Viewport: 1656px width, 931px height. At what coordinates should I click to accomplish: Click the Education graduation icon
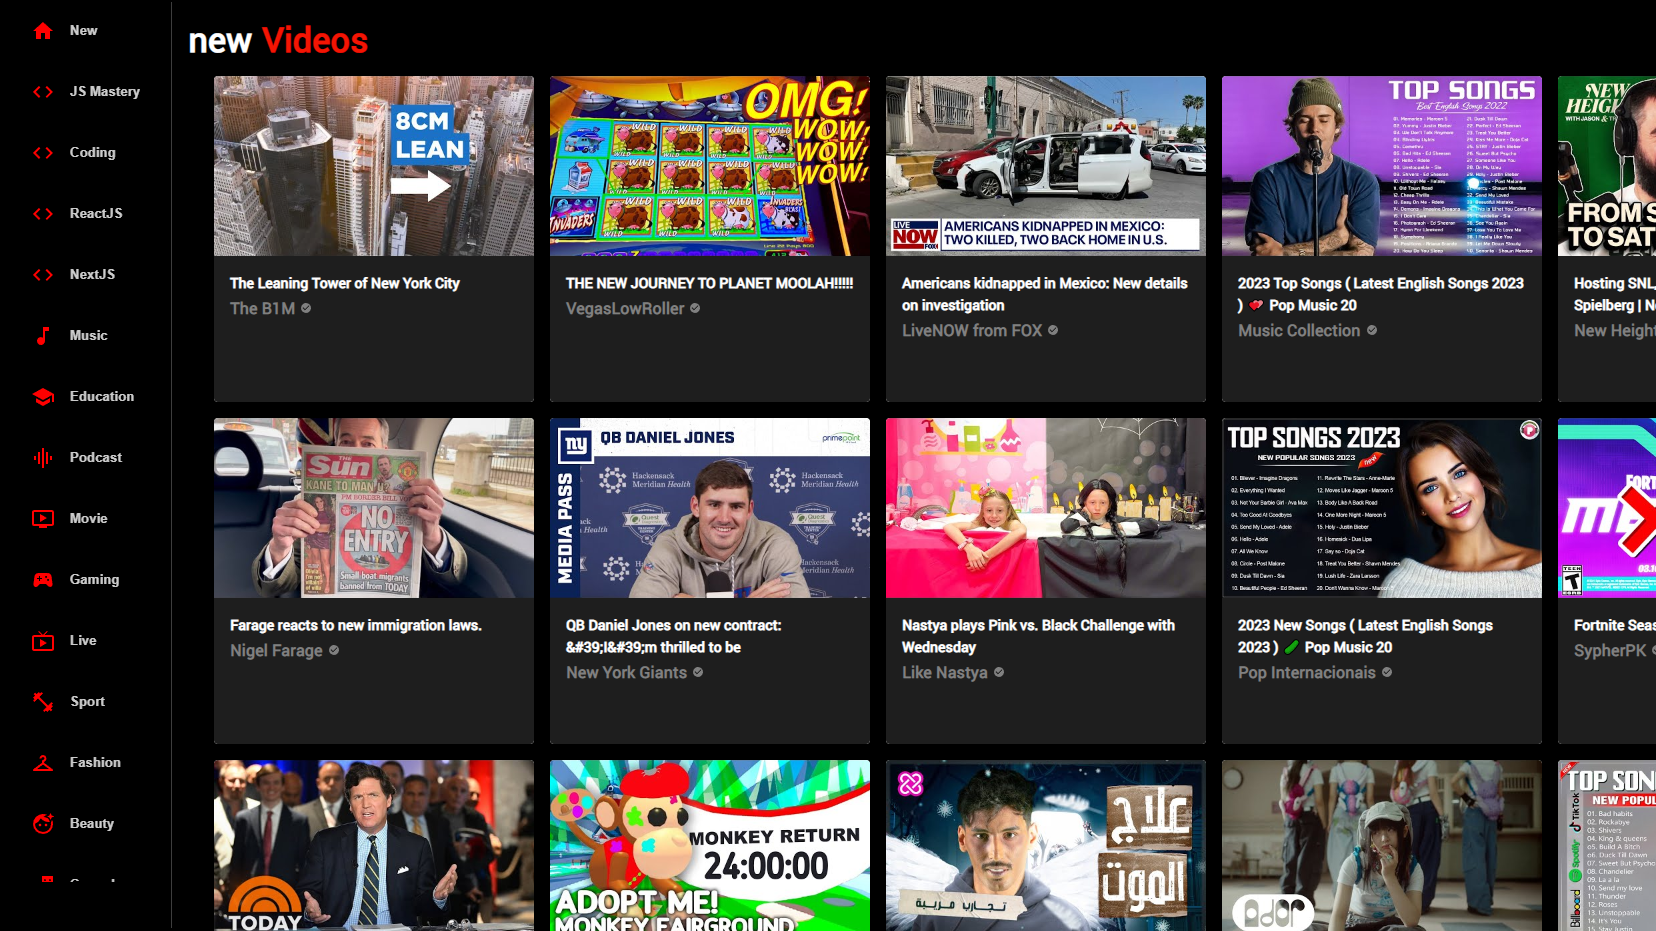[41, 396]
